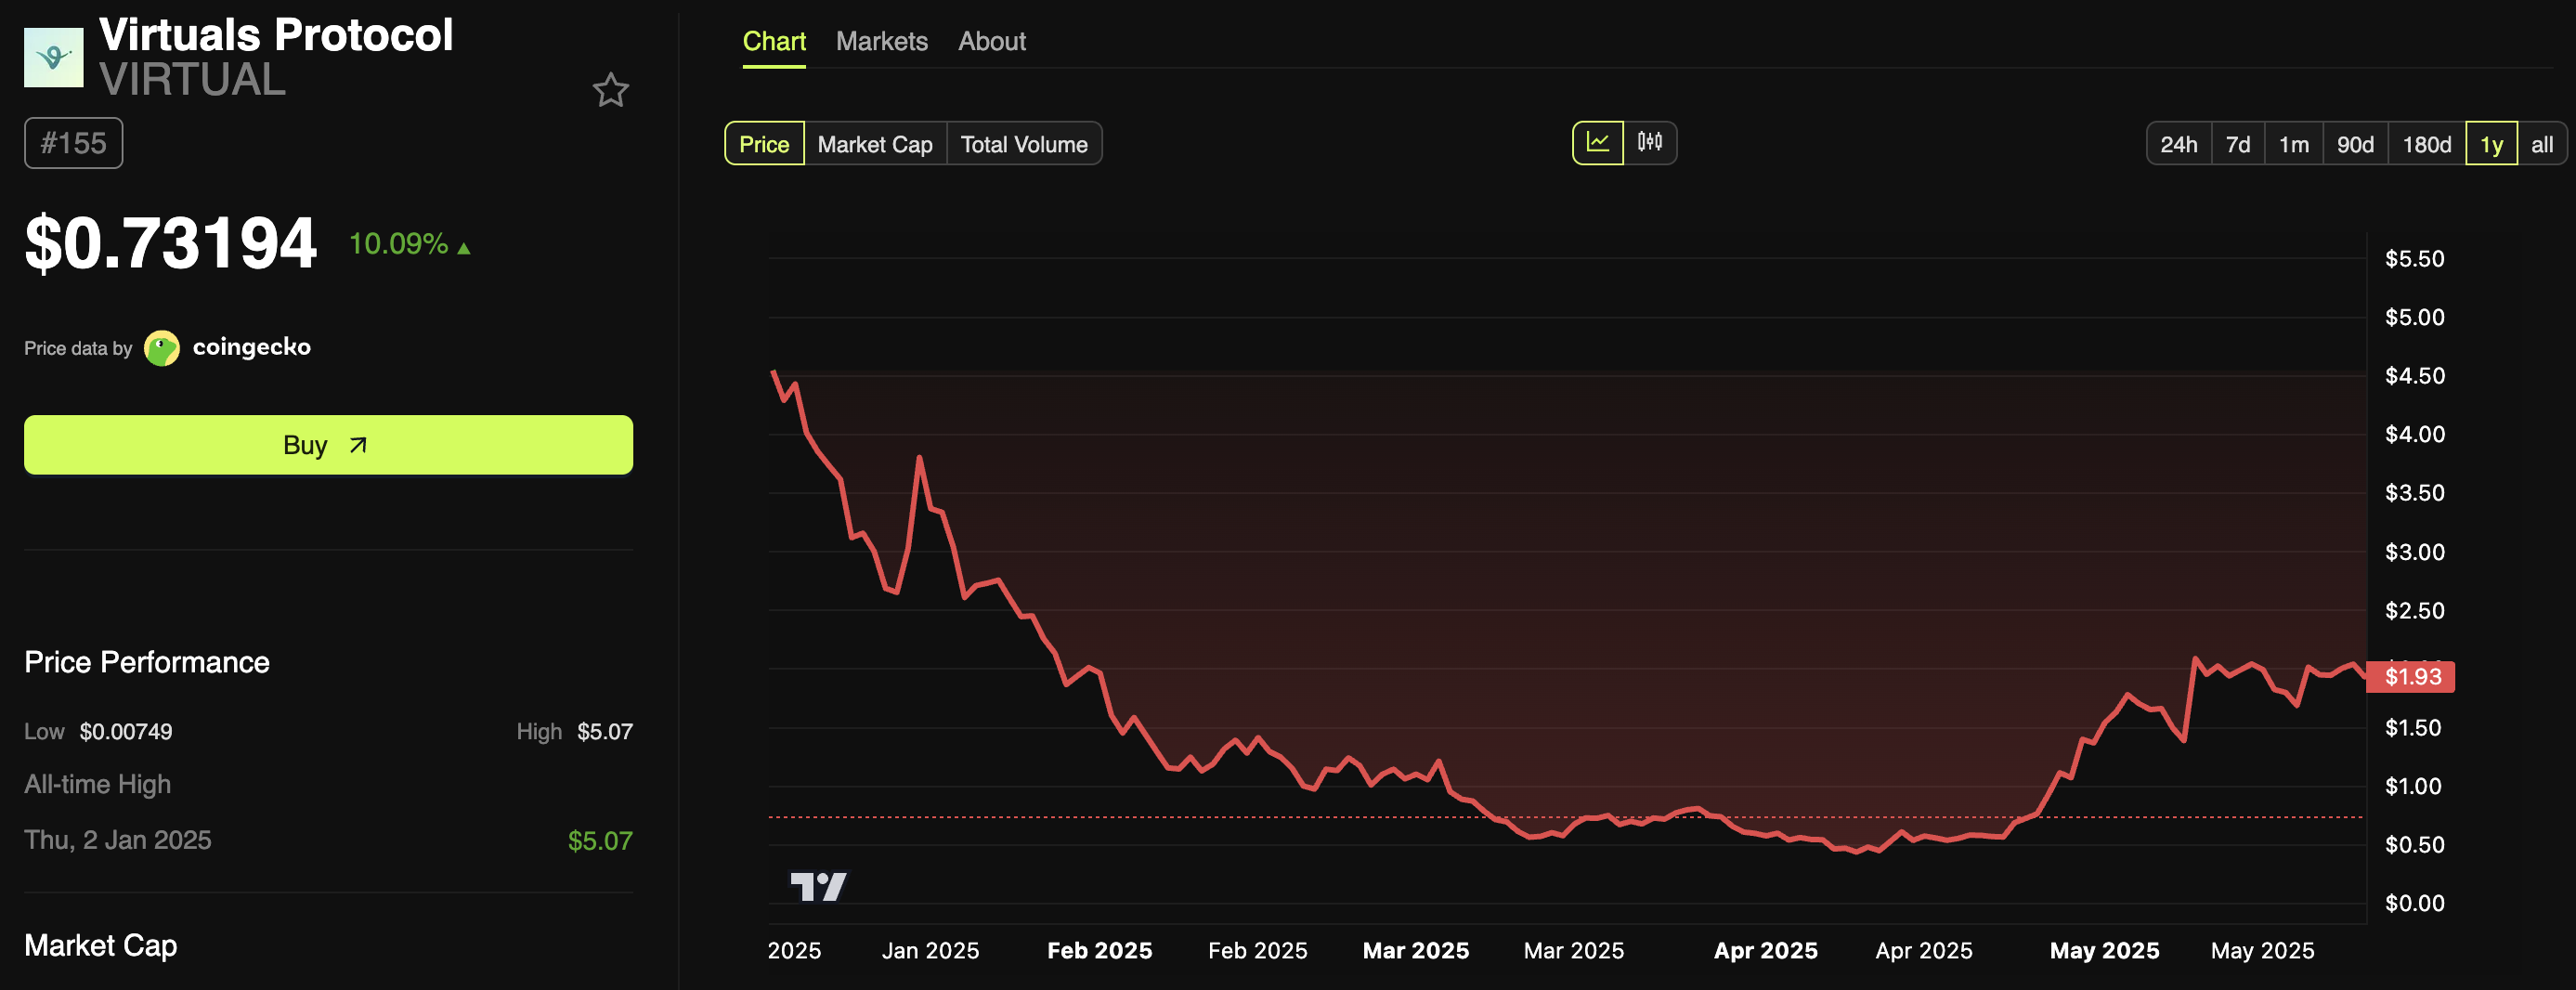Screen dimensions: 2576x990
Task: Click the Buy button
Action: (328, 445)
